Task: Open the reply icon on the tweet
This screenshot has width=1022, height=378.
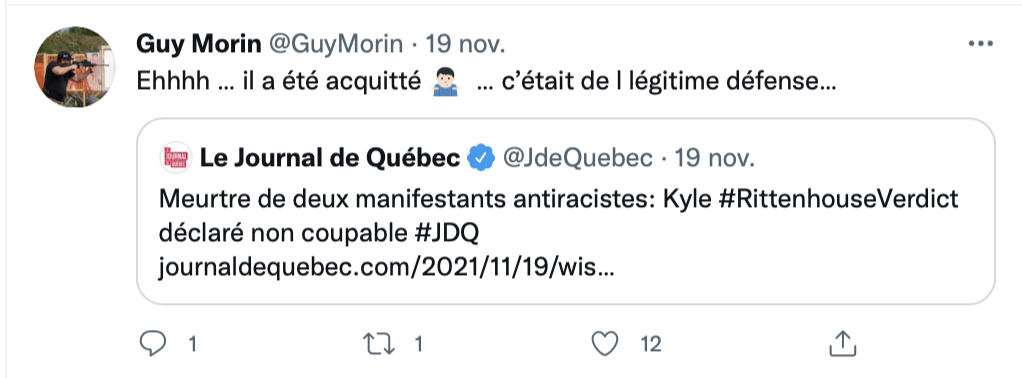Action: [153, 343]
